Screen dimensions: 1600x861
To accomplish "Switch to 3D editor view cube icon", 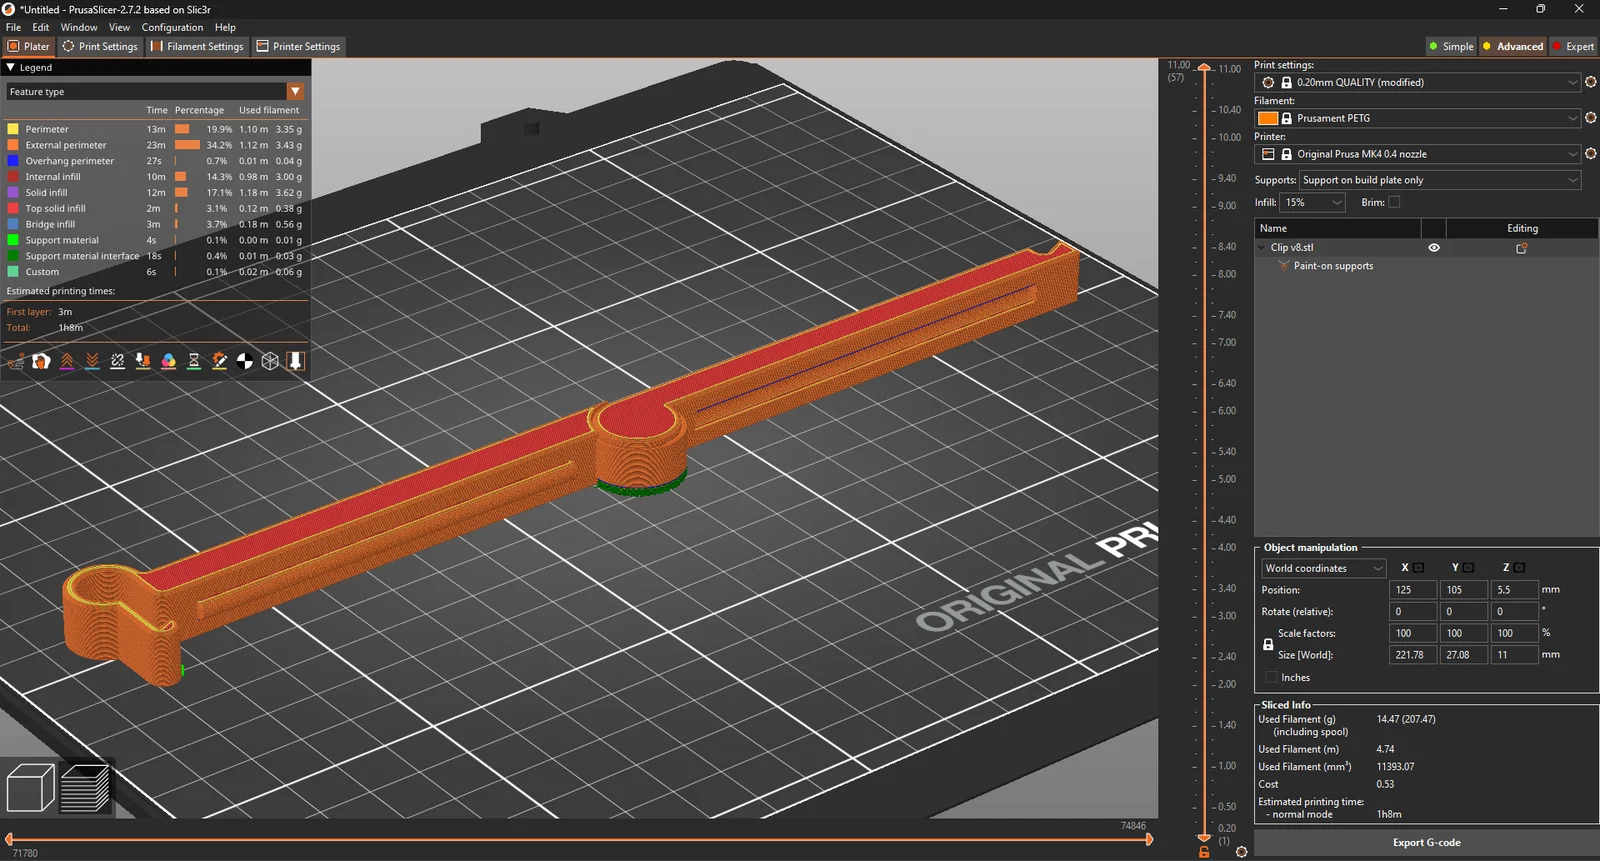I will tap(30, 788).
